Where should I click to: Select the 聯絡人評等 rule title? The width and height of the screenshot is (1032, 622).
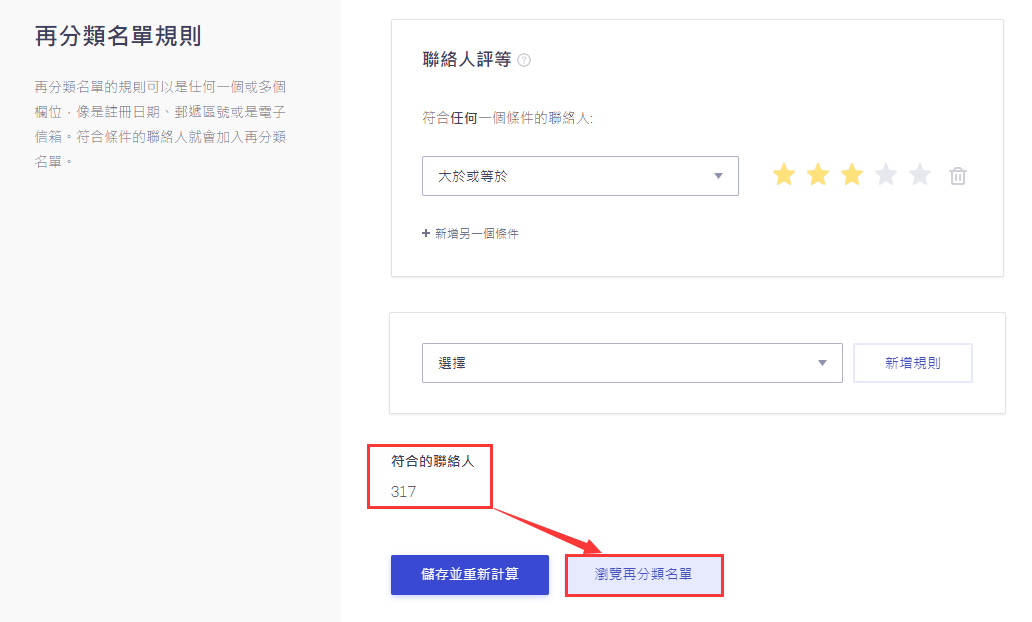point(467,60)
